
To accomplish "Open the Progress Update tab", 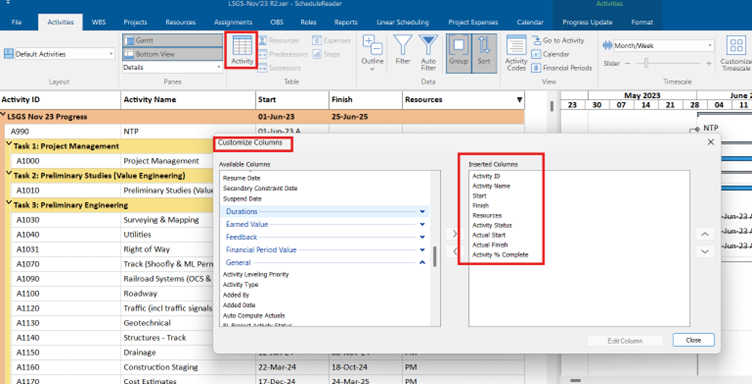I will tap(587, 22).
